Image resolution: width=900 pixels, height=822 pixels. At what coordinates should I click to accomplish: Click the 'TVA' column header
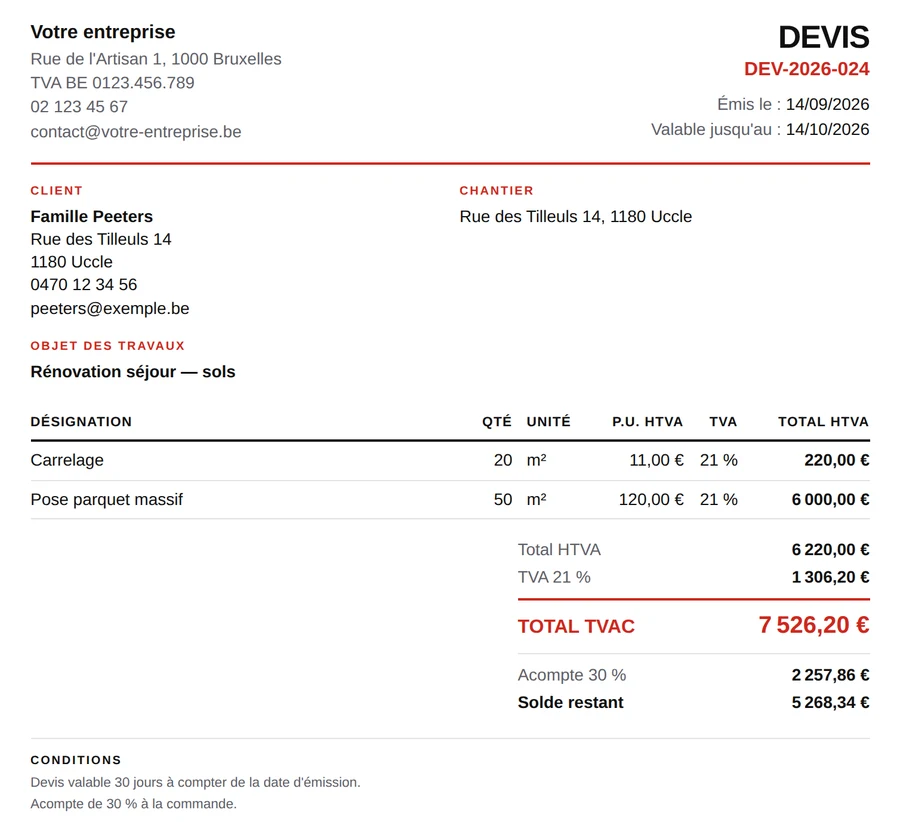(723, 422)
